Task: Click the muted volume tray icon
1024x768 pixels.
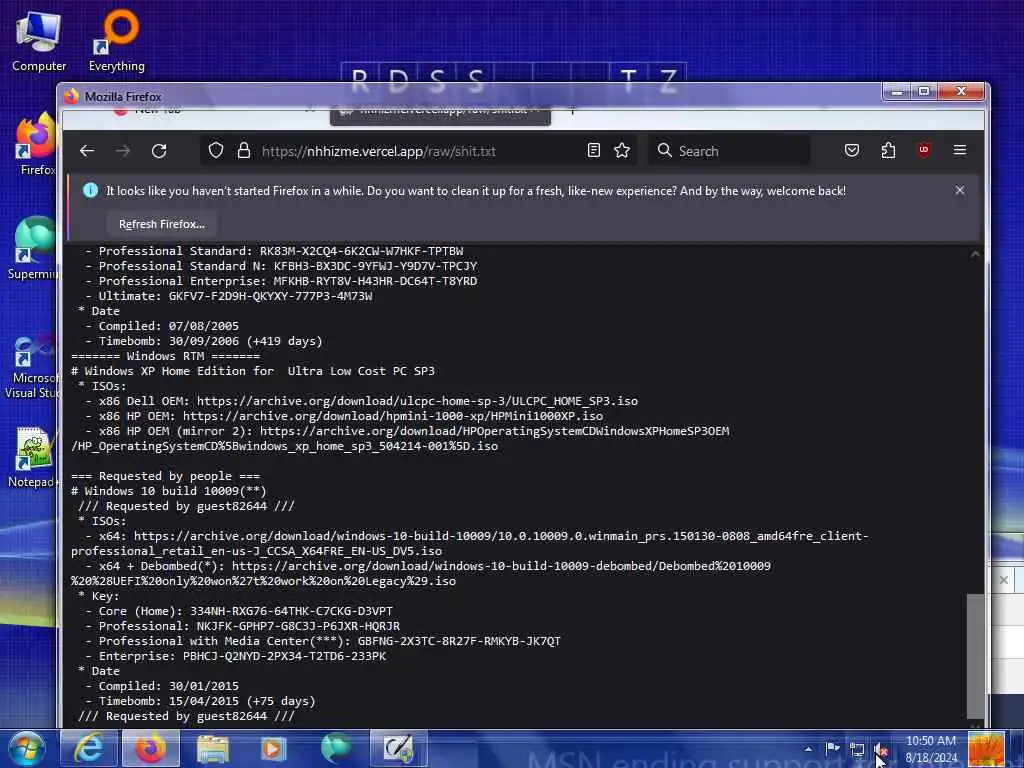Action: click(x=880, y=749)
